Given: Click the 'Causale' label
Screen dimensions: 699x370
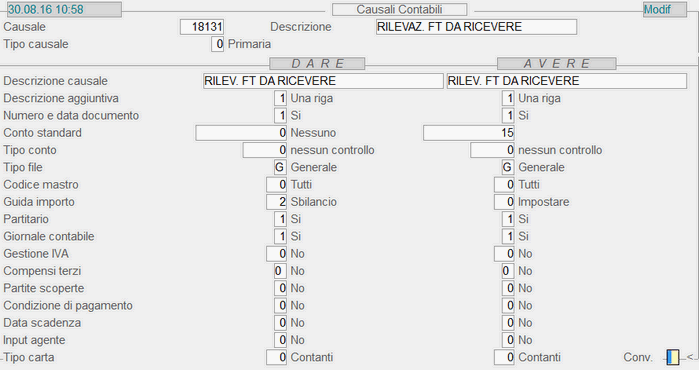Looking at the screenshot, I should coord(24,27).
